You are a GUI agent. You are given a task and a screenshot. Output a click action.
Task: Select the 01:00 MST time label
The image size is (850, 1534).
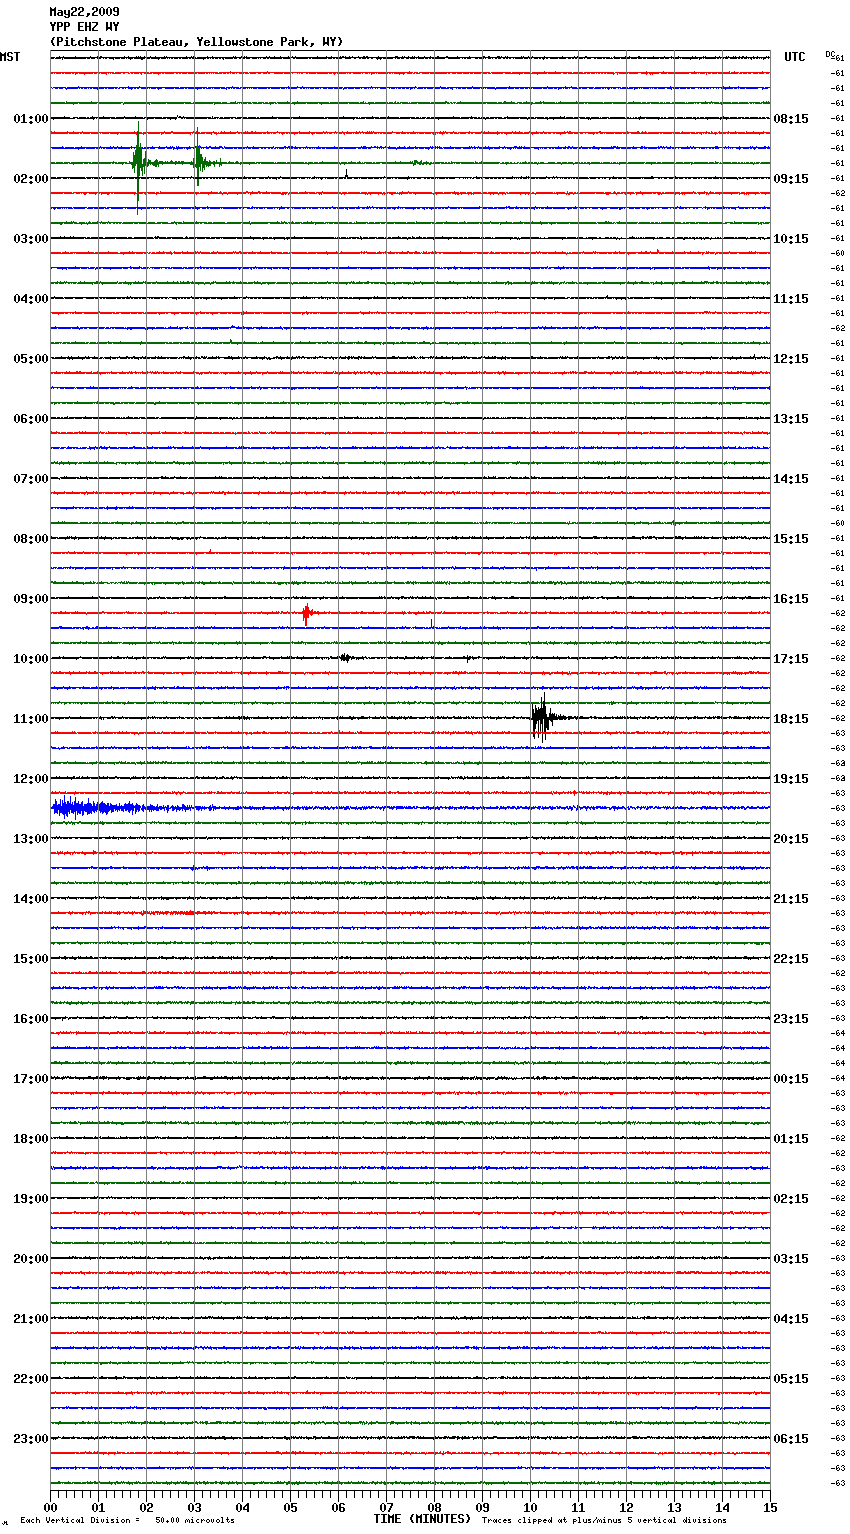pyautogui.click(x=30, y=119)
